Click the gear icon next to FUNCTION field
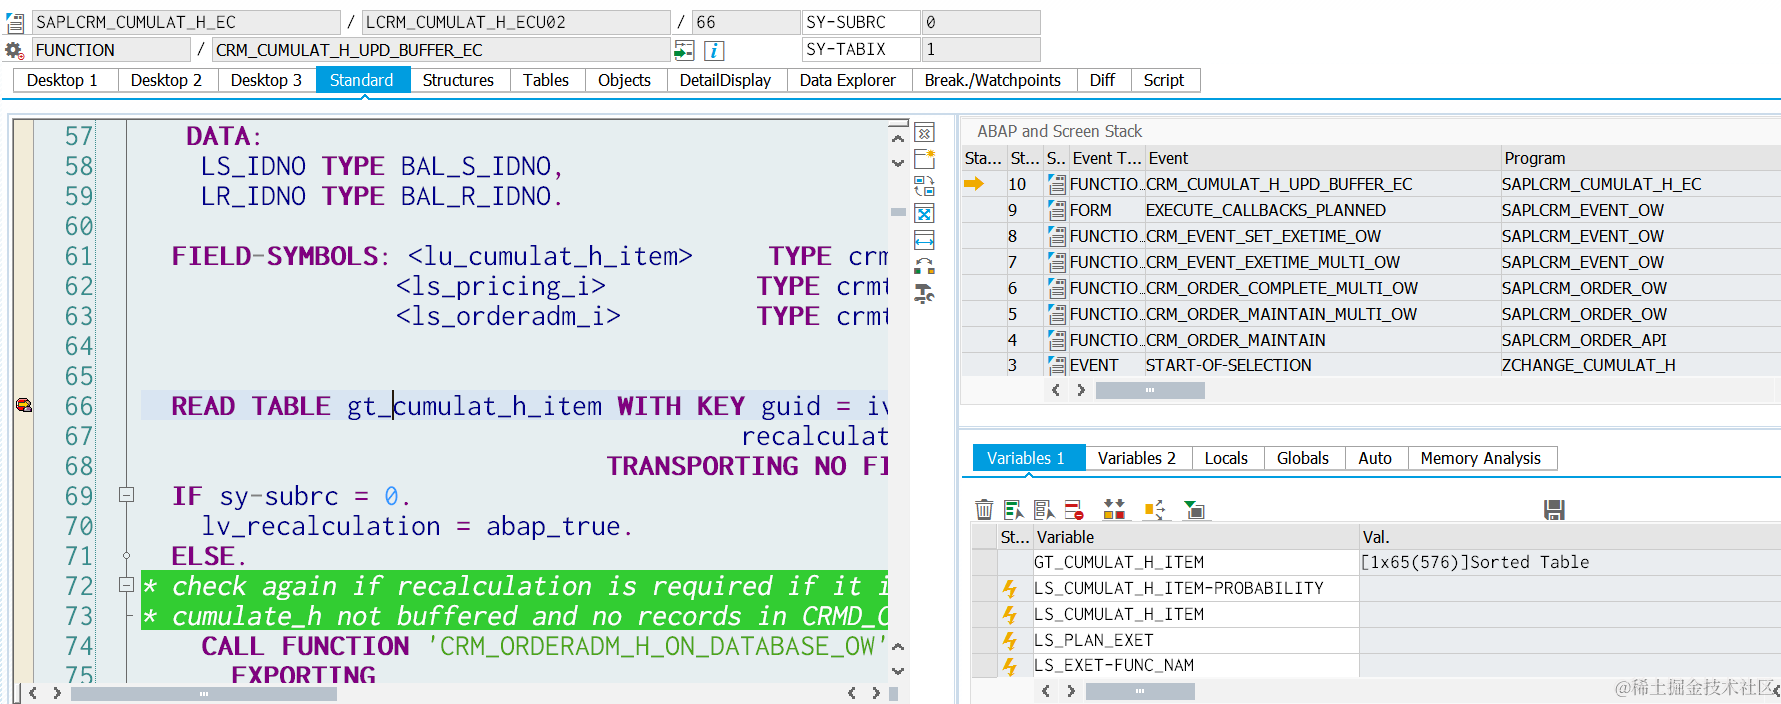 (x=14, y=50)
